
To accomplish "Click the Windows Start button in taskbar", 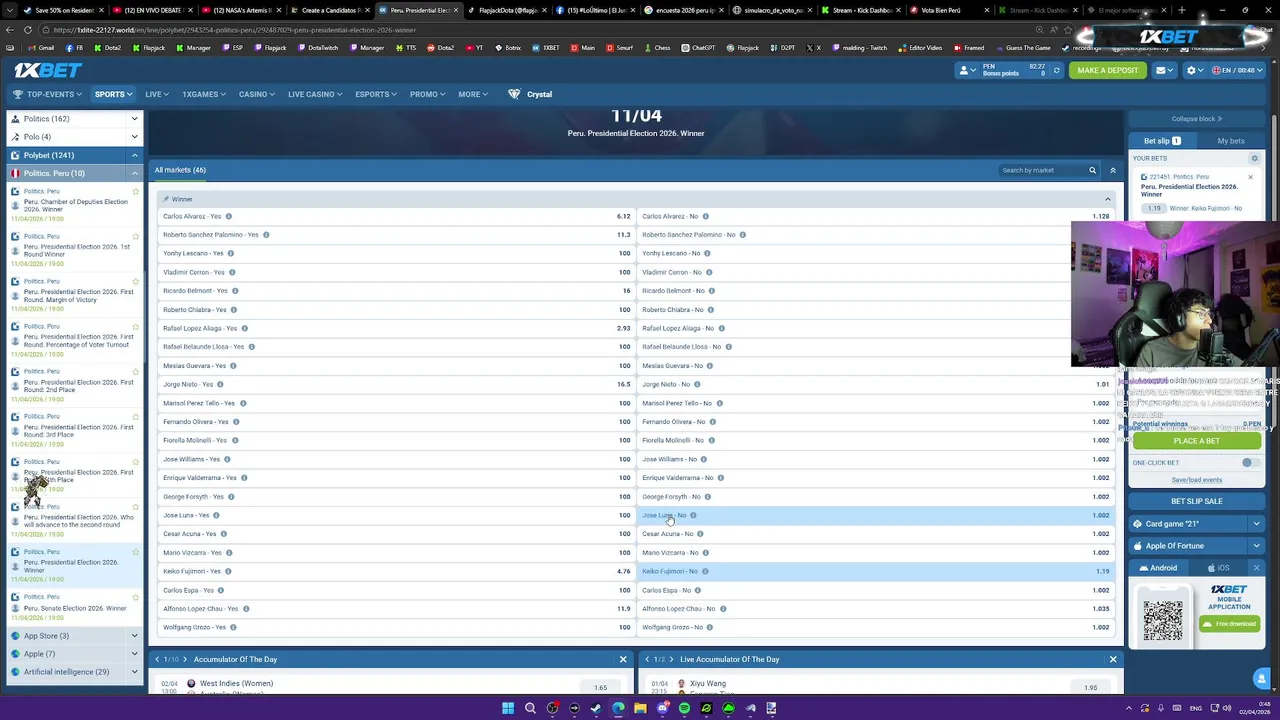I will [x=508, y=708].
